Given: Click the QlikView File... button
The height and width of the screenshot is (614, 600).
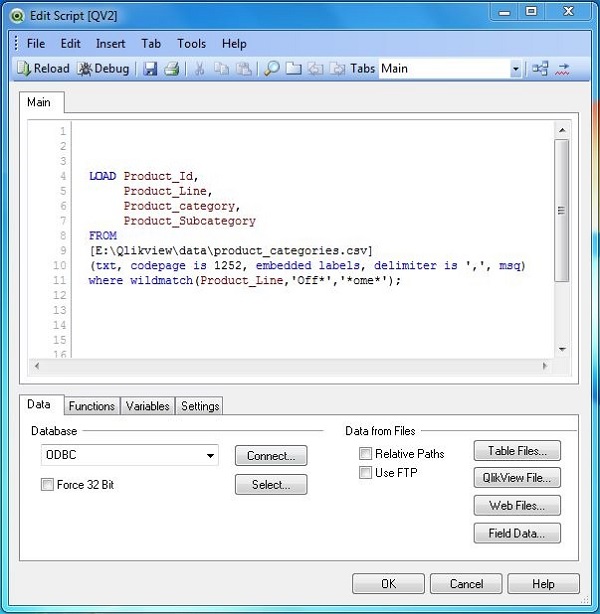Looking at the screenshot, I should 517,478.
